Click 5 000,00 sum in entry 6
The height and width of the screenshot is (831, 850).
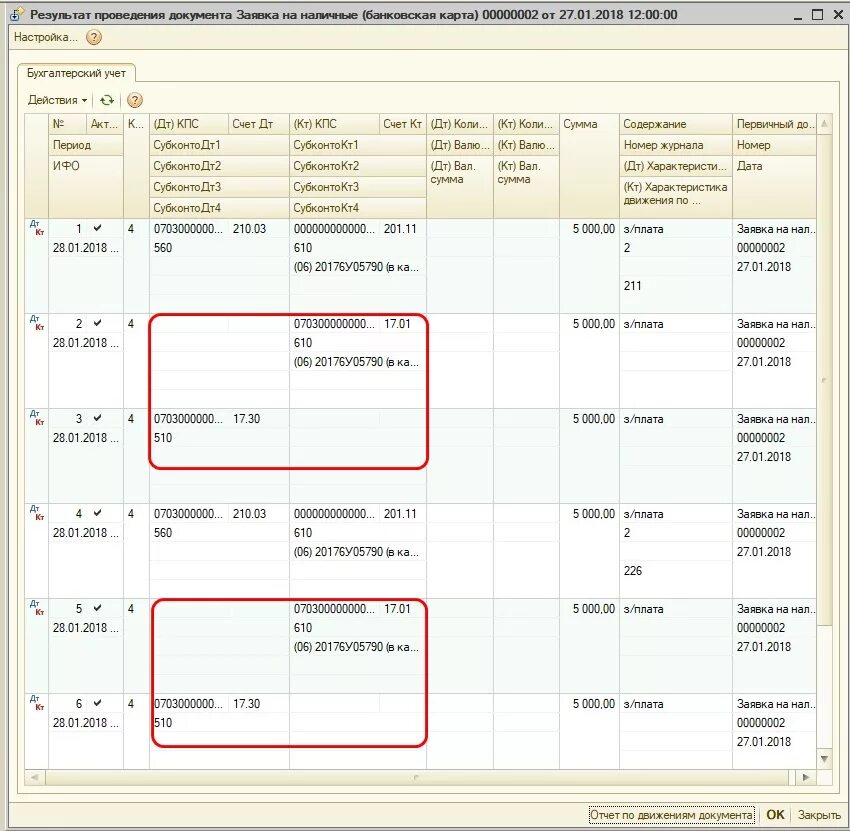click(x=594, y=704)
